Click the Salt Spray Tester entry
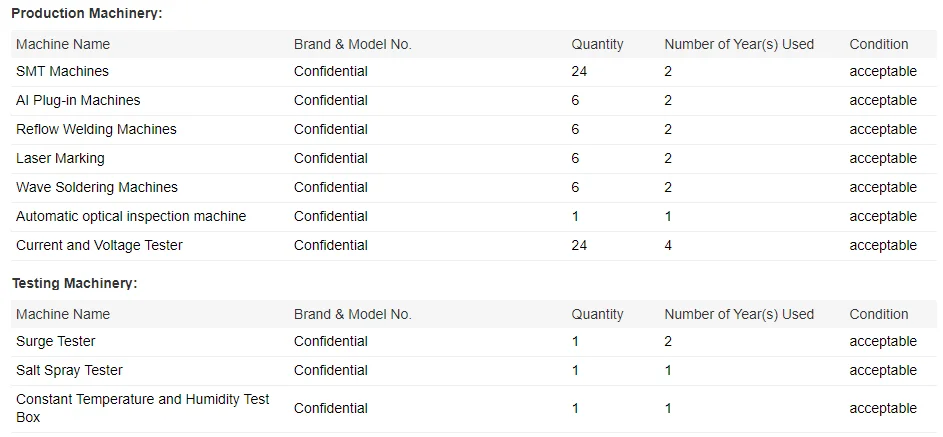This screenshot has height=437, width=943. point(69,370)
